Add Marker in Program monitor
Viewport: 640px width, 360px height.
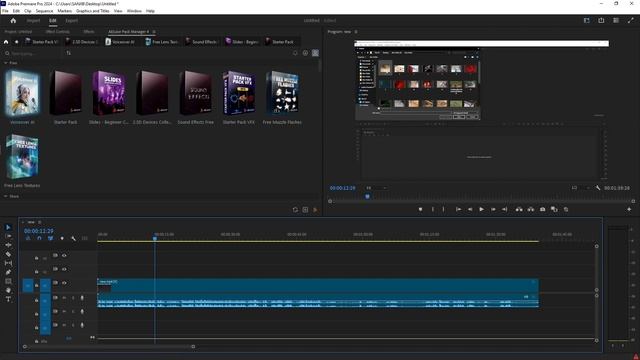420,209
